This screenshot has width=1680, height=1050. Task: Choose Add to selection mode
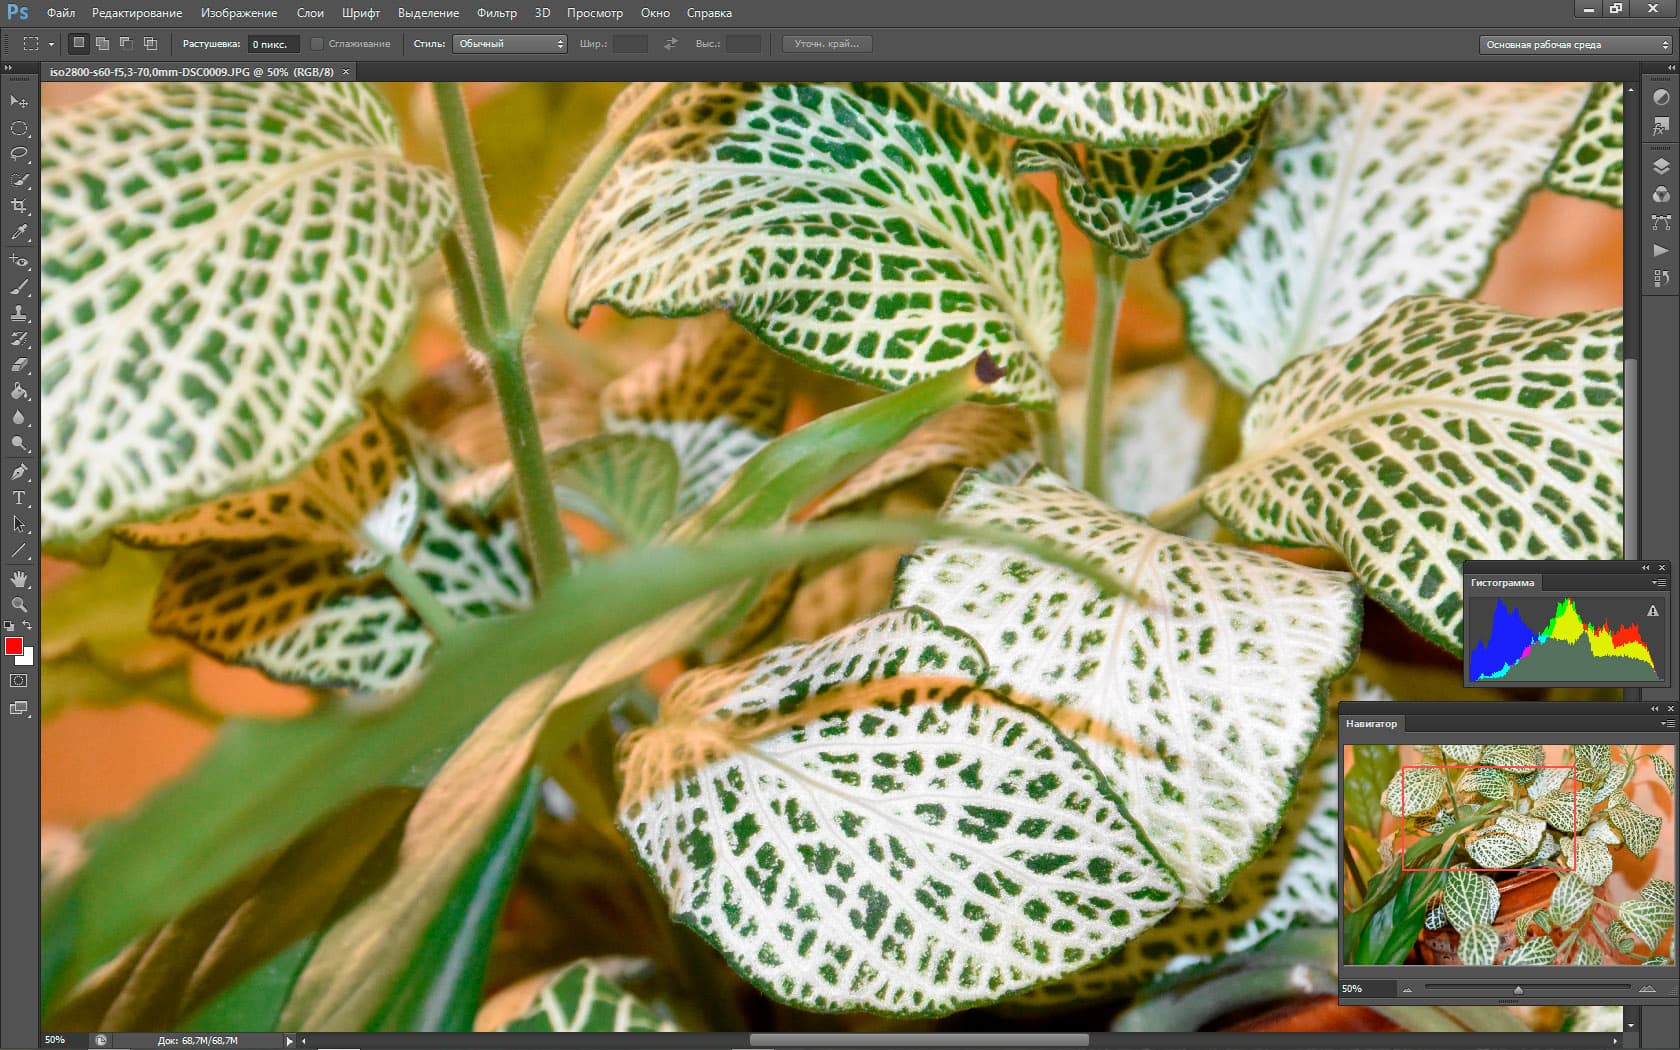[x=102, y=43]
